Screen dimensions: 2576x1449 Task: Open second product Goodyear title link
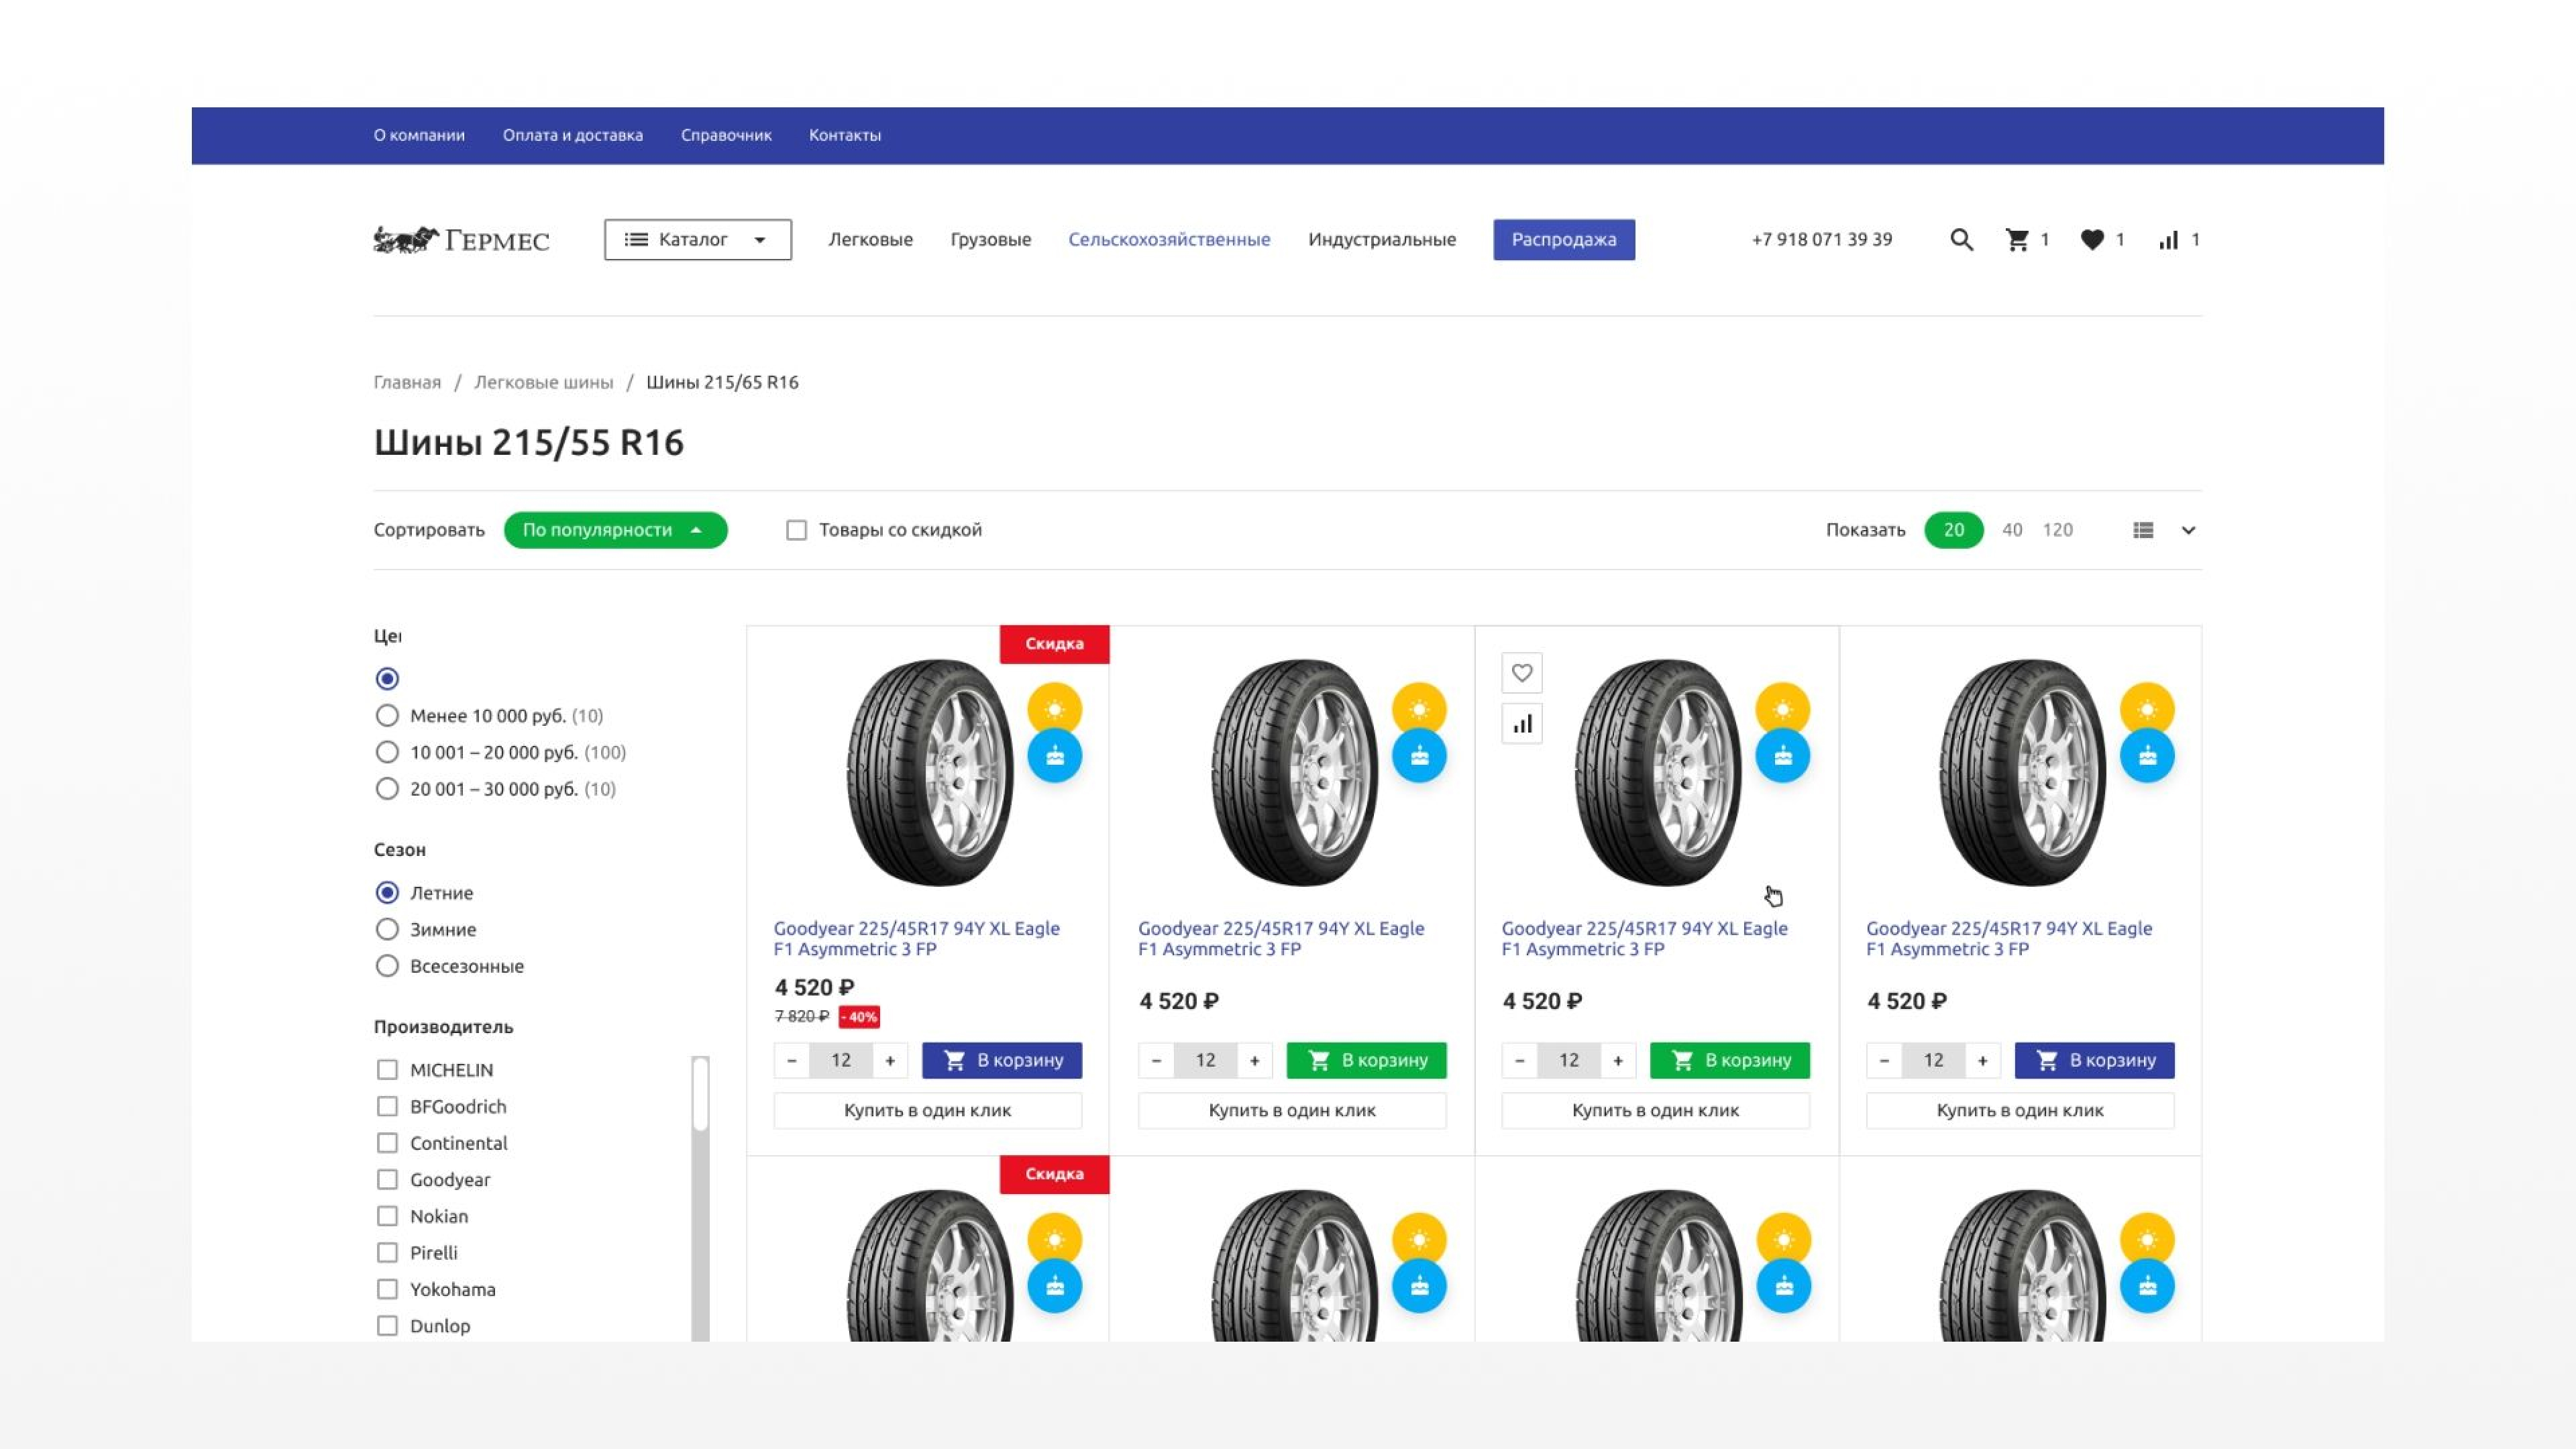(x=1281, y=939)
